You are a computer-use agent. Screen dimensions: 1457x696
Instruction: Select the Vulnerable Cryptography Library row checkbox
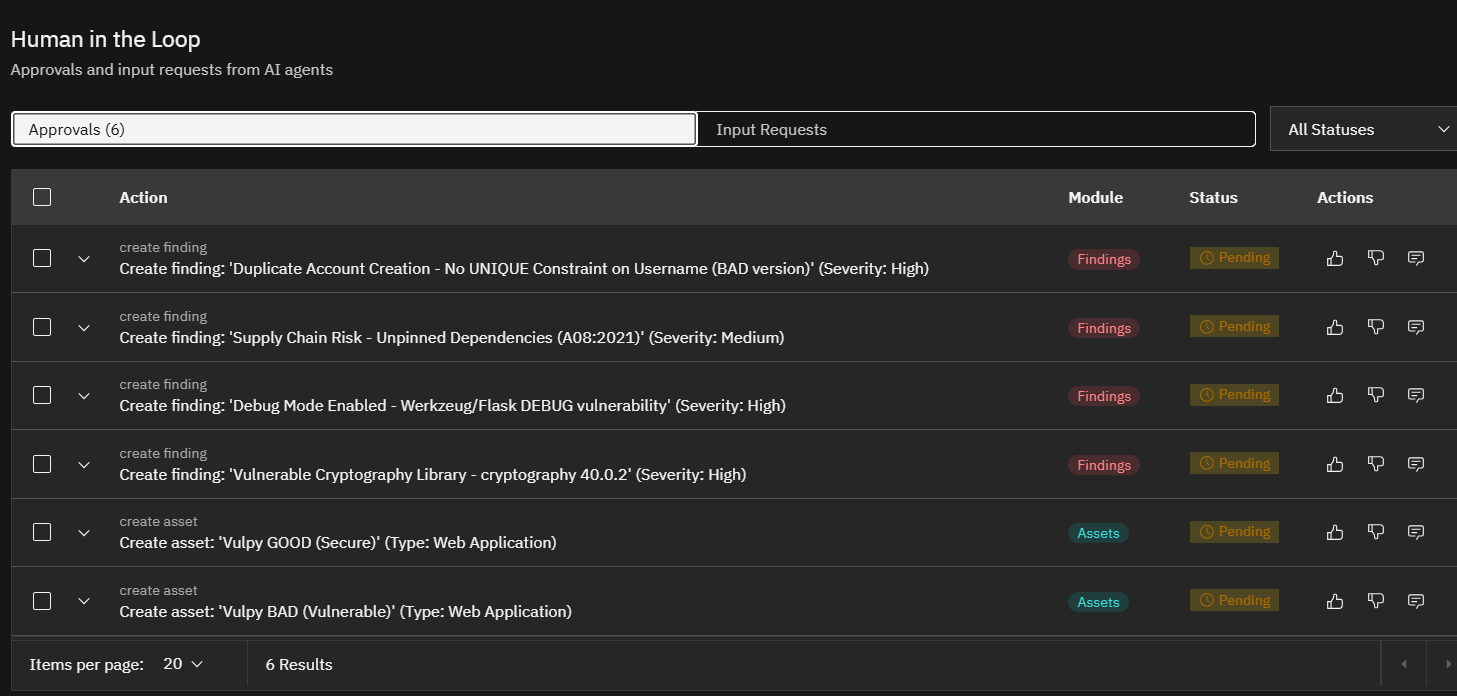pos(42,464)
